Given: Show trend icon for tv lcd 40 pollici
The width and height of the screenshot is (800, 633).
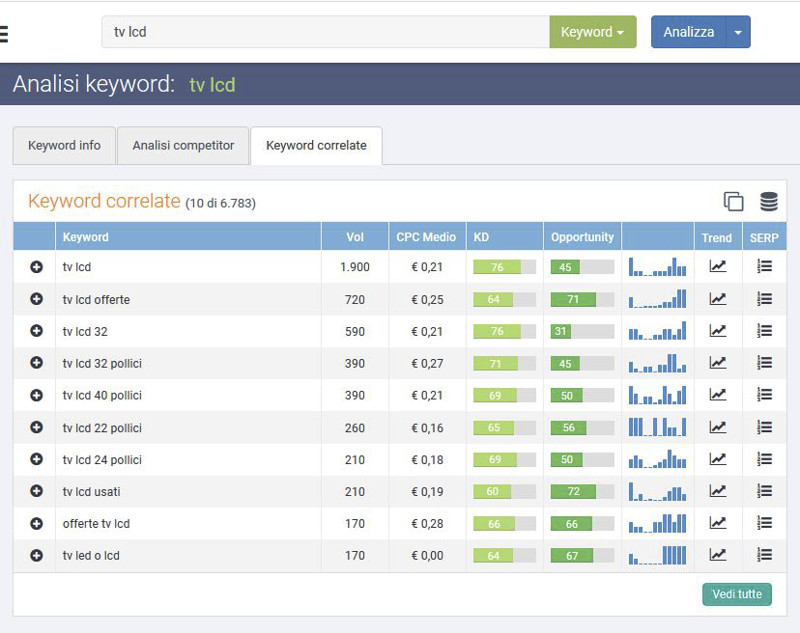Looking at the screenshot, I should (x=717, y=395).
